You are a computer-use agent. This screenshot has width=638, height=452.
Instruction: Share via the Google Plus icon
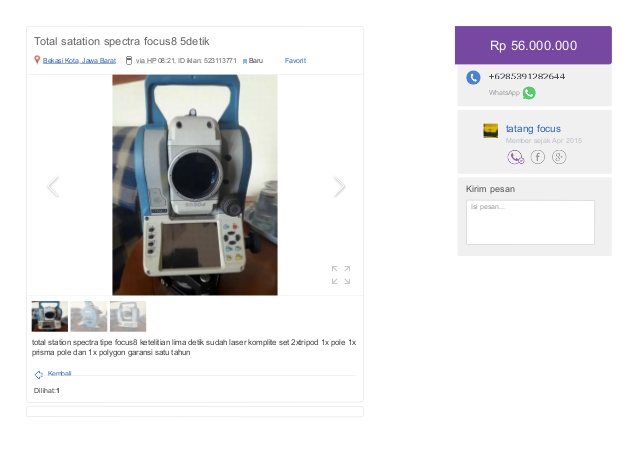(x=559, y=157)
